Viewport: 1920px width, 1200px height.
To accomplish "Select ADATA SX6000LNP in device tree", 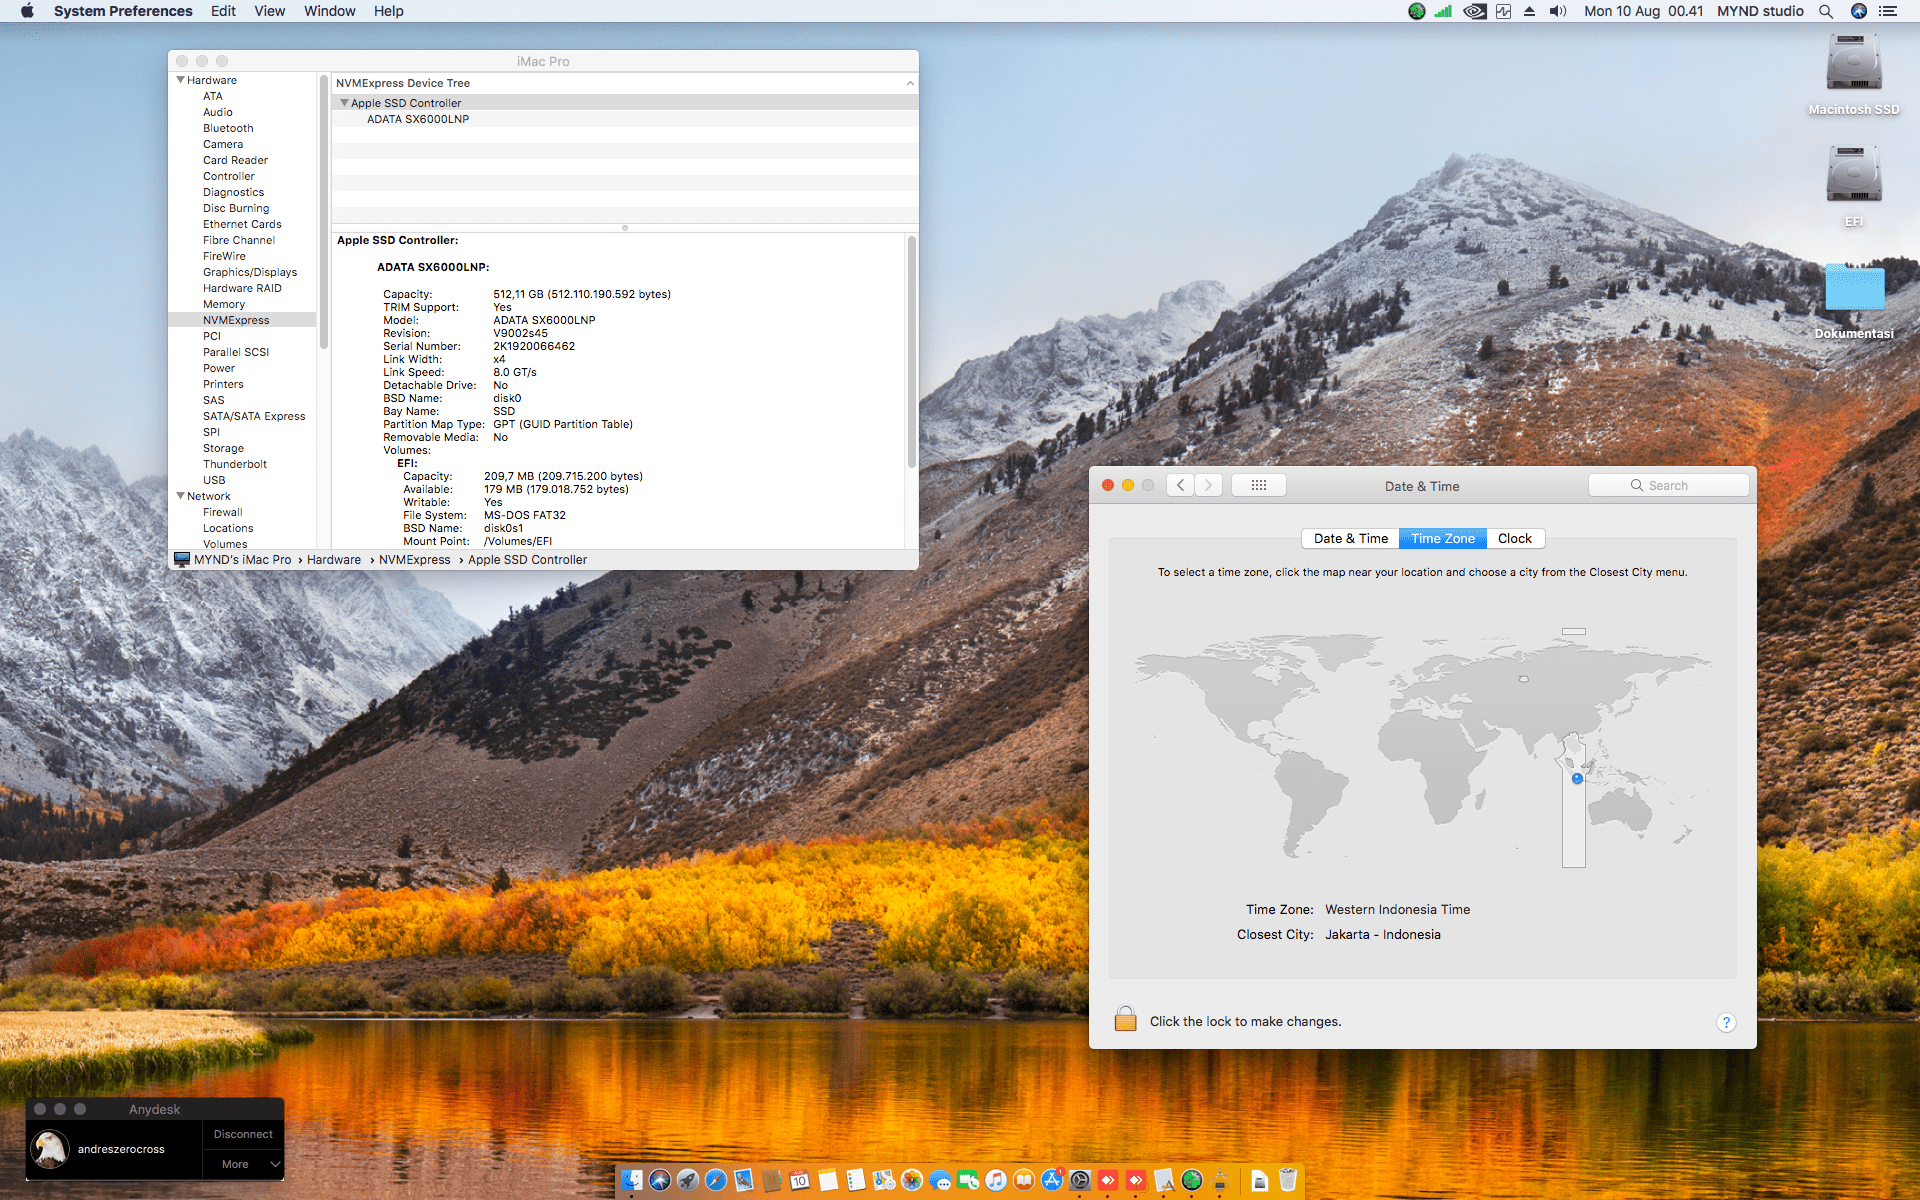I will click(418, 119).
